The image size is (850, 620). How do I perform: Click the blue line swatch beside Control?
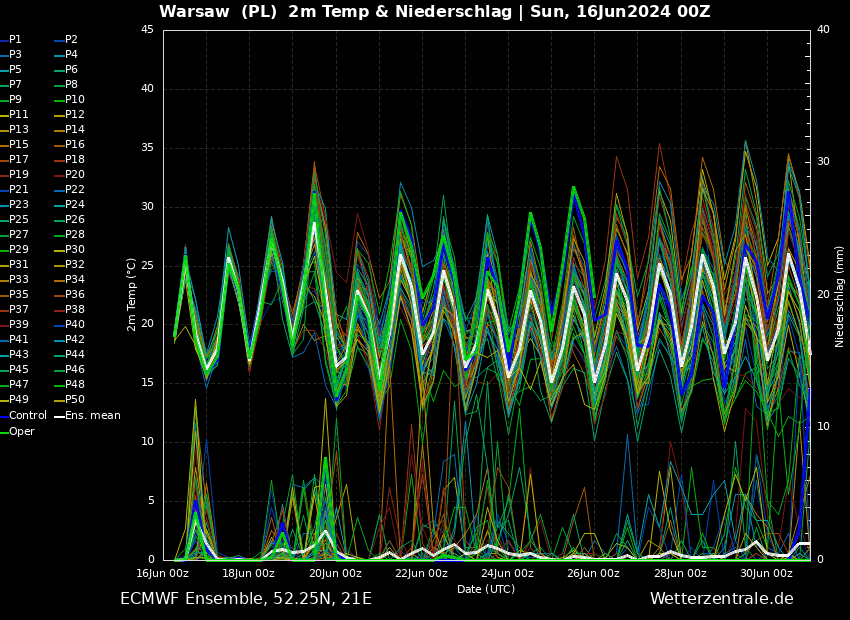pos(4,416)
